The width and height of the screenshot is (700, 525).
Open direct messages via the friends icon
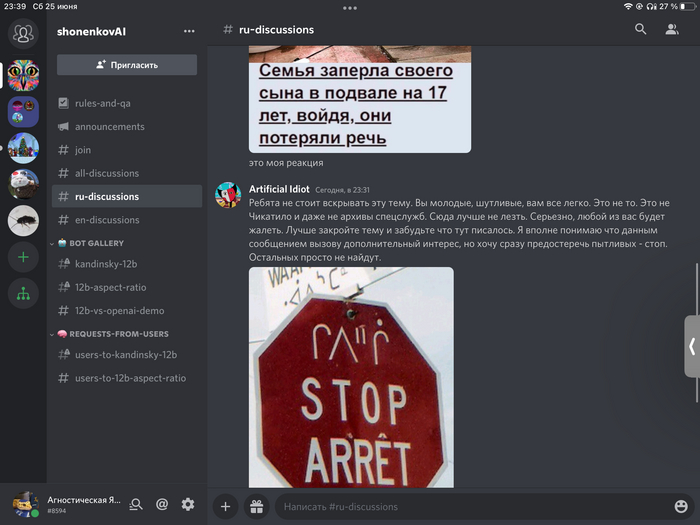point(22,33)
